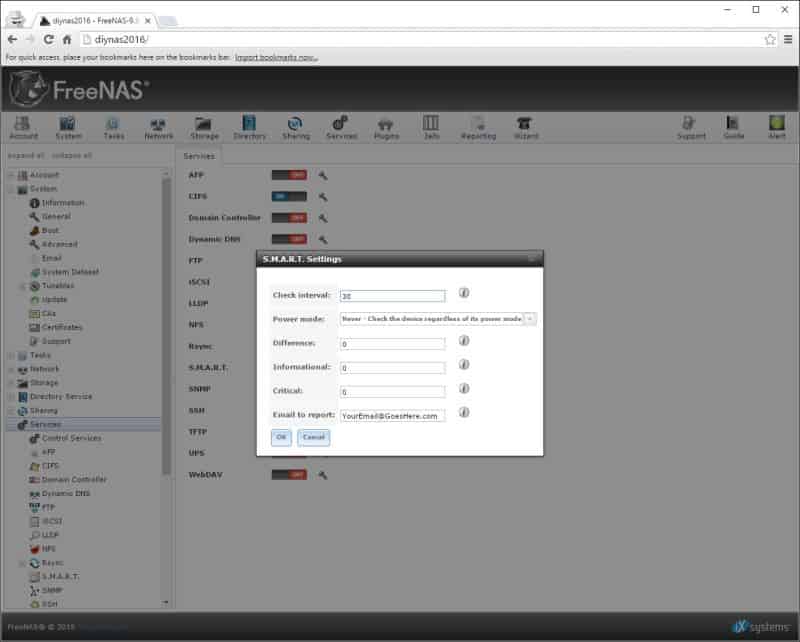Image resolution: width=800 pixels, height=642 pixels.
Task: Show info for Check interval field
Action: coord(464,292)
